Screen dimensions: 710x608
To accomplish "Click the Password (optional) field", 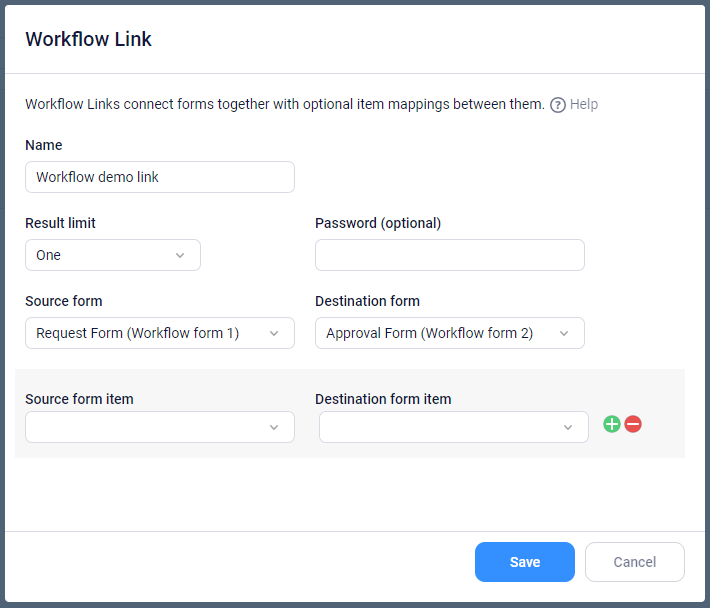I will (x=450, y=255).
